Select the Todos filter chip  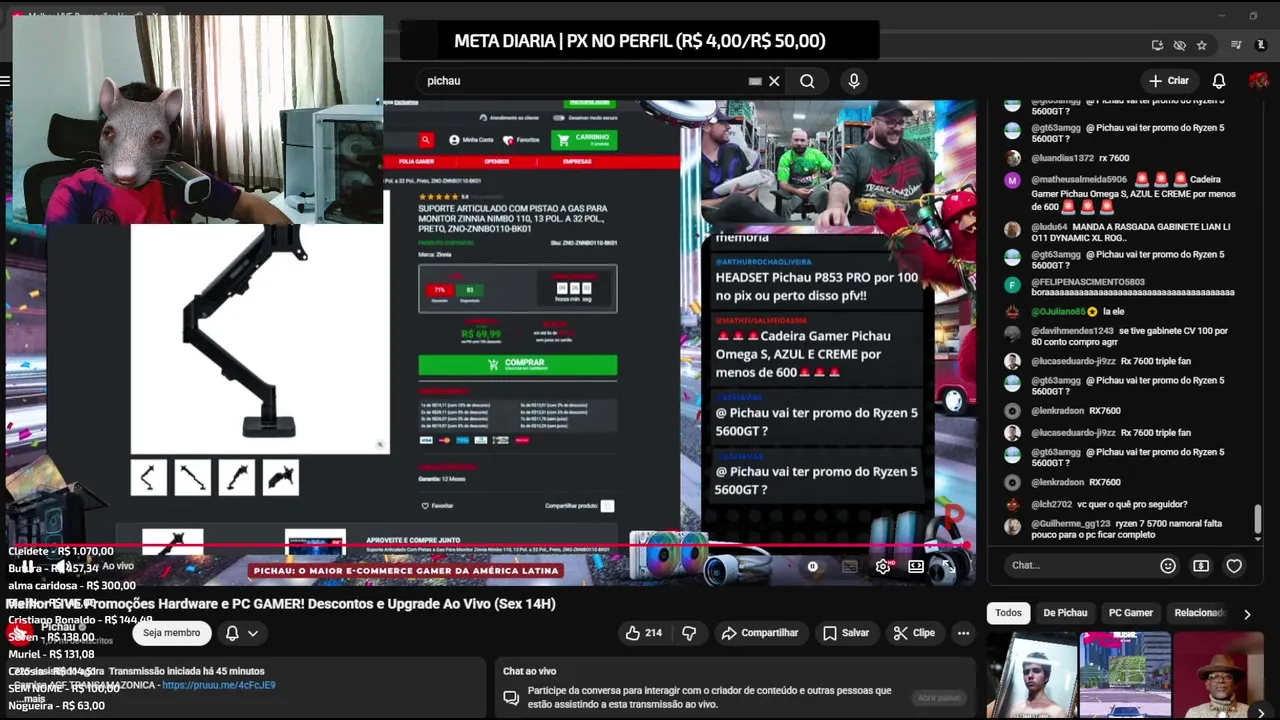point(1008,613)
